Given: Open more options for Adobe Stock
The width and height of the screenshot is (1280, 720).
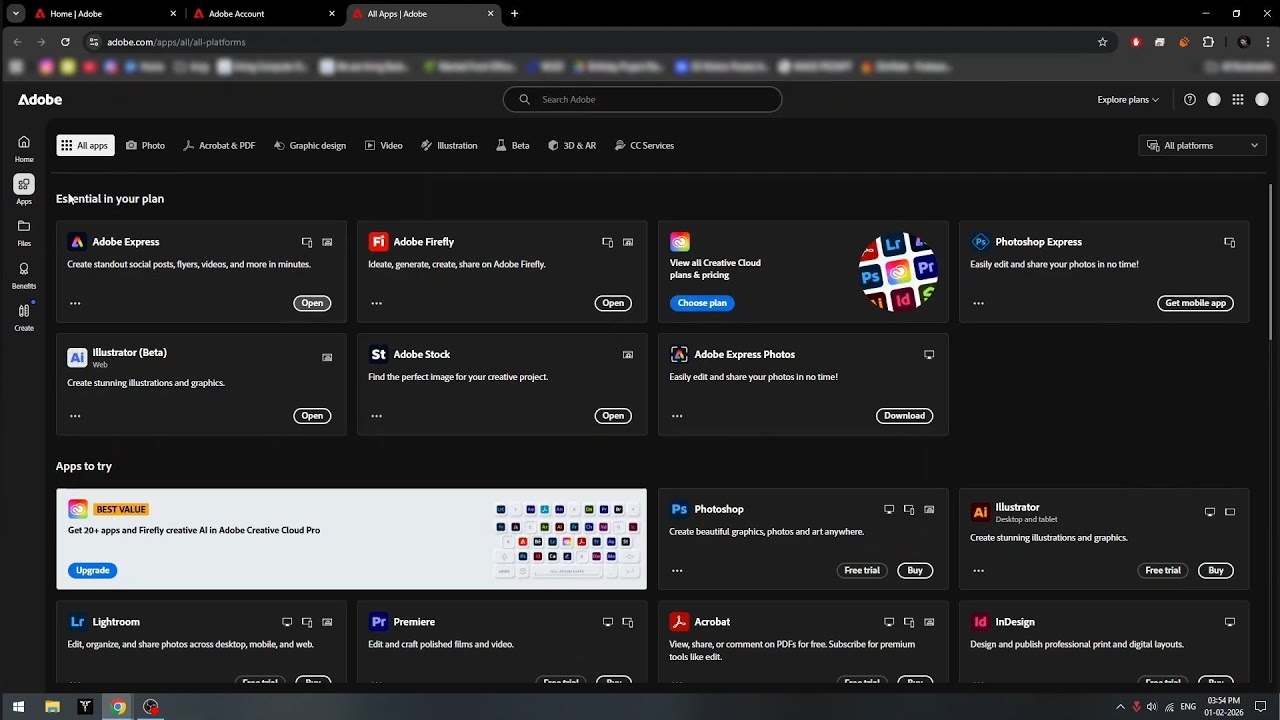Looking at the screenshot, I should coord(376,416).
